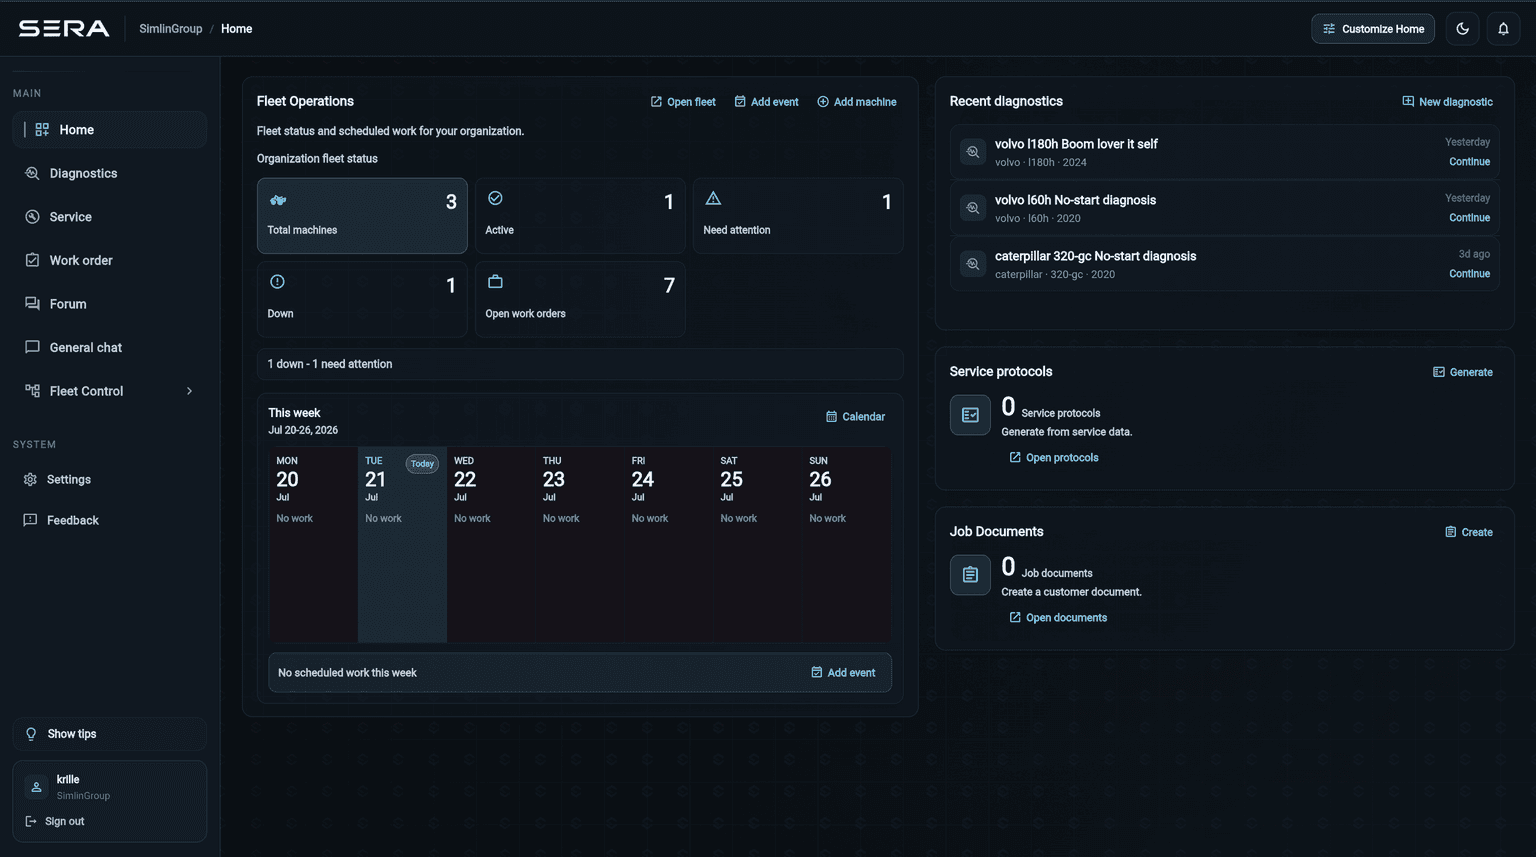Viewport: 1536px width, 857px height.
Task: Click the SERA logo
Action: click(x=64, y=28)
